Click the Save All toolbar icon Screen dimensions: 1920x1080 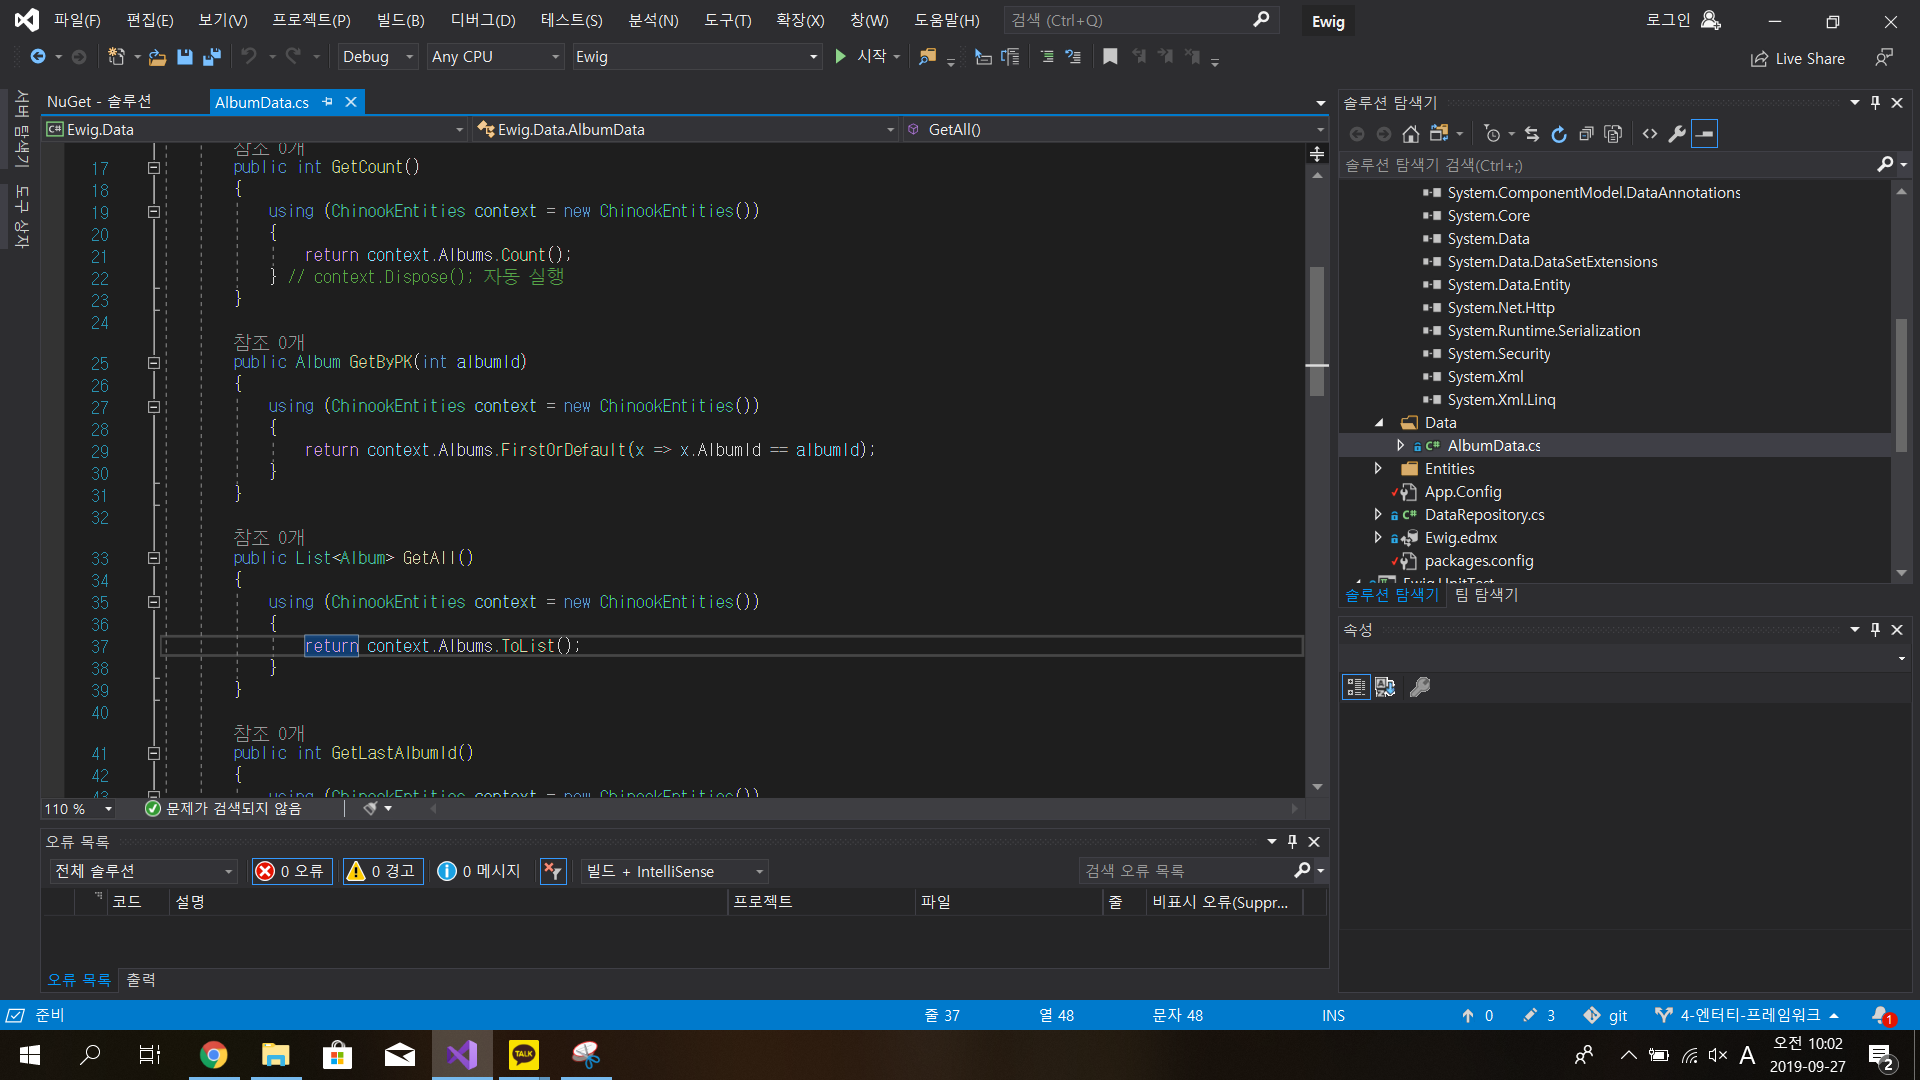[x=211, y=57]
